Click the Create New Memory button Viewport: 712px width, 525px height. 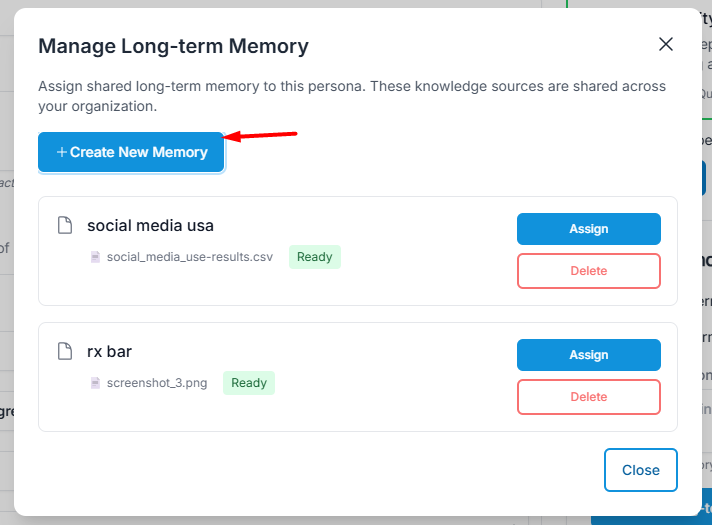(x=131, y=152)
